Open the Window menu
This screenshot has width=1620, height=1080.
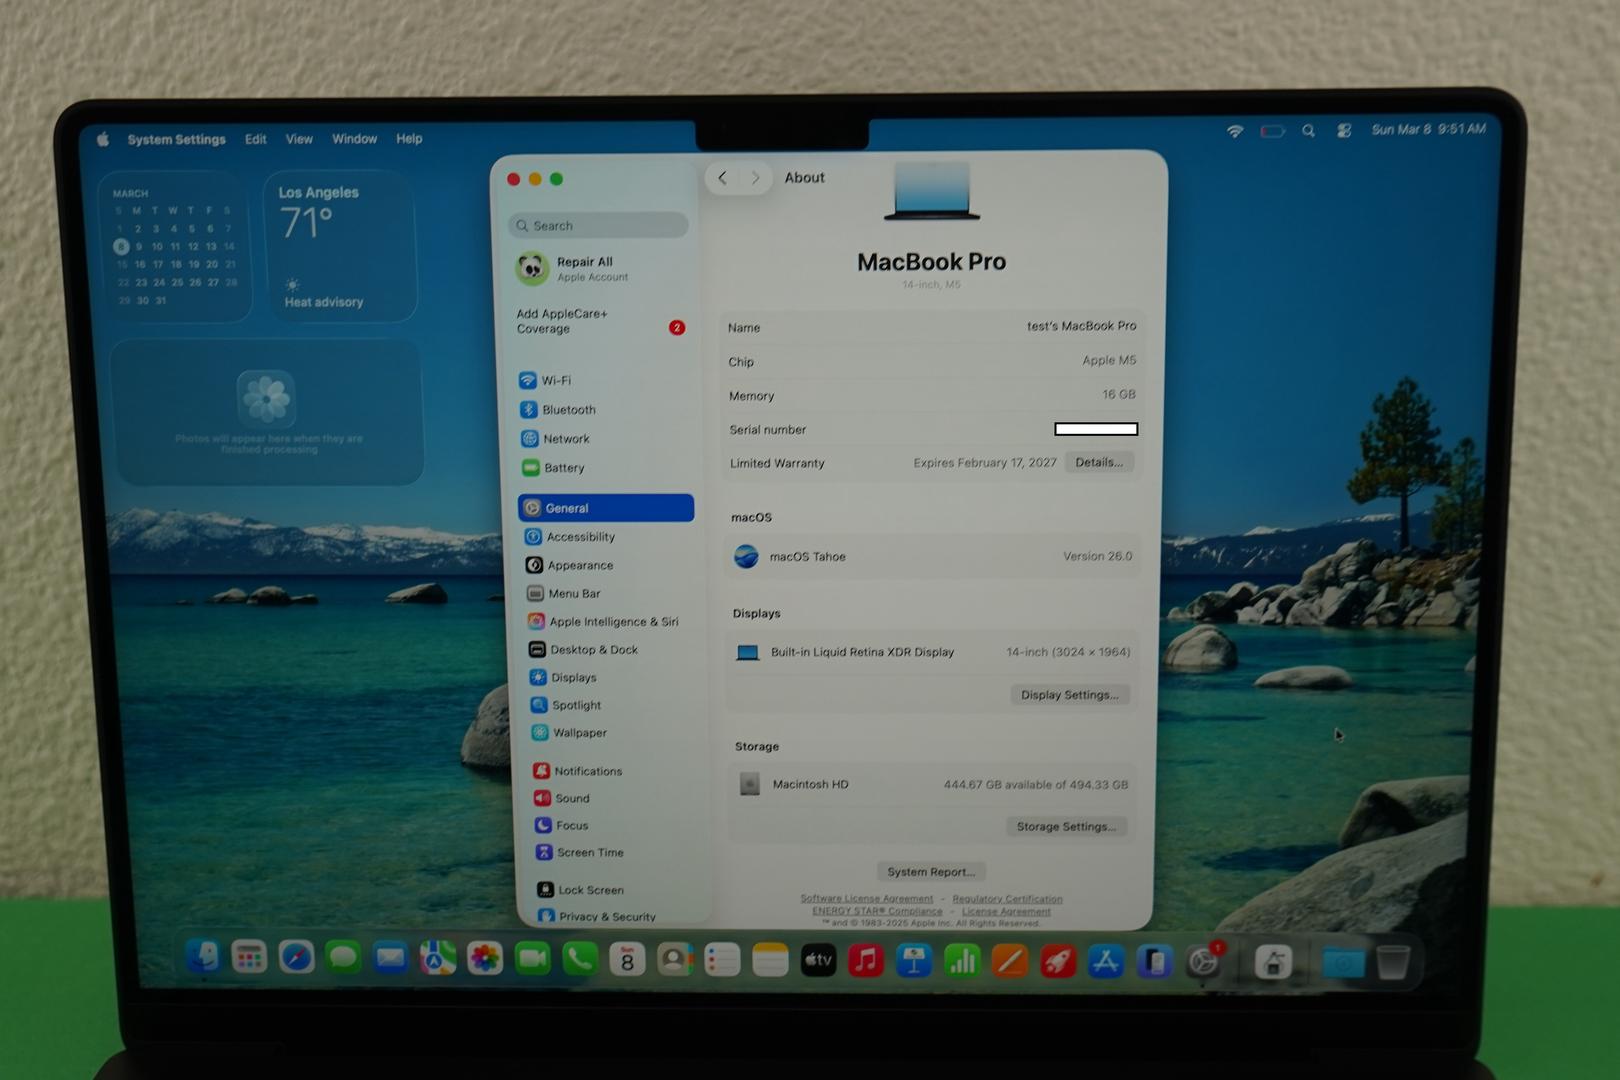354,139
